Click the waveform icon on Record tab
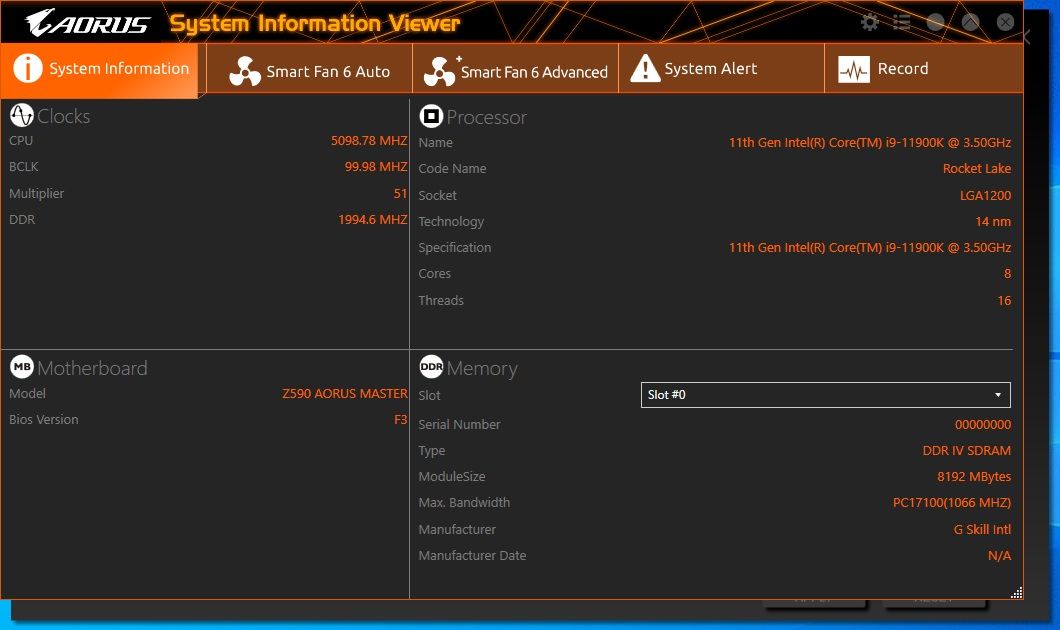This screenshot has height=630, width=1060. (854, 69)
